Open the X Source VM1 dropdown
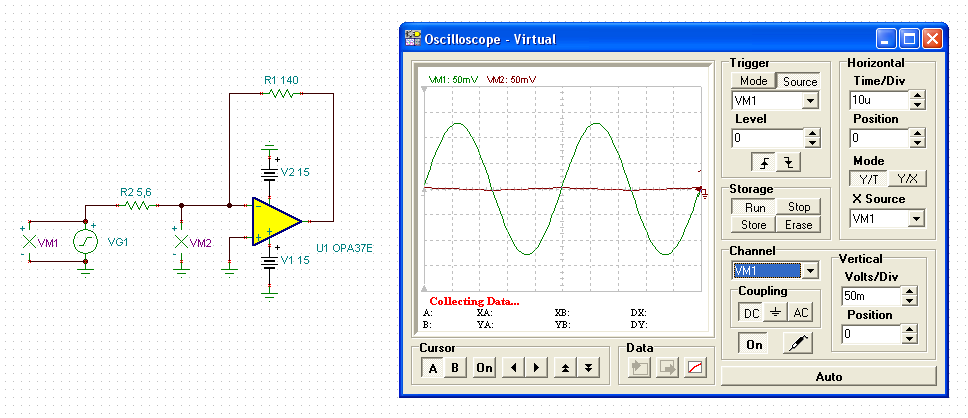The width and height of the screenshot is (968, 418). click(x=916, y=219)
